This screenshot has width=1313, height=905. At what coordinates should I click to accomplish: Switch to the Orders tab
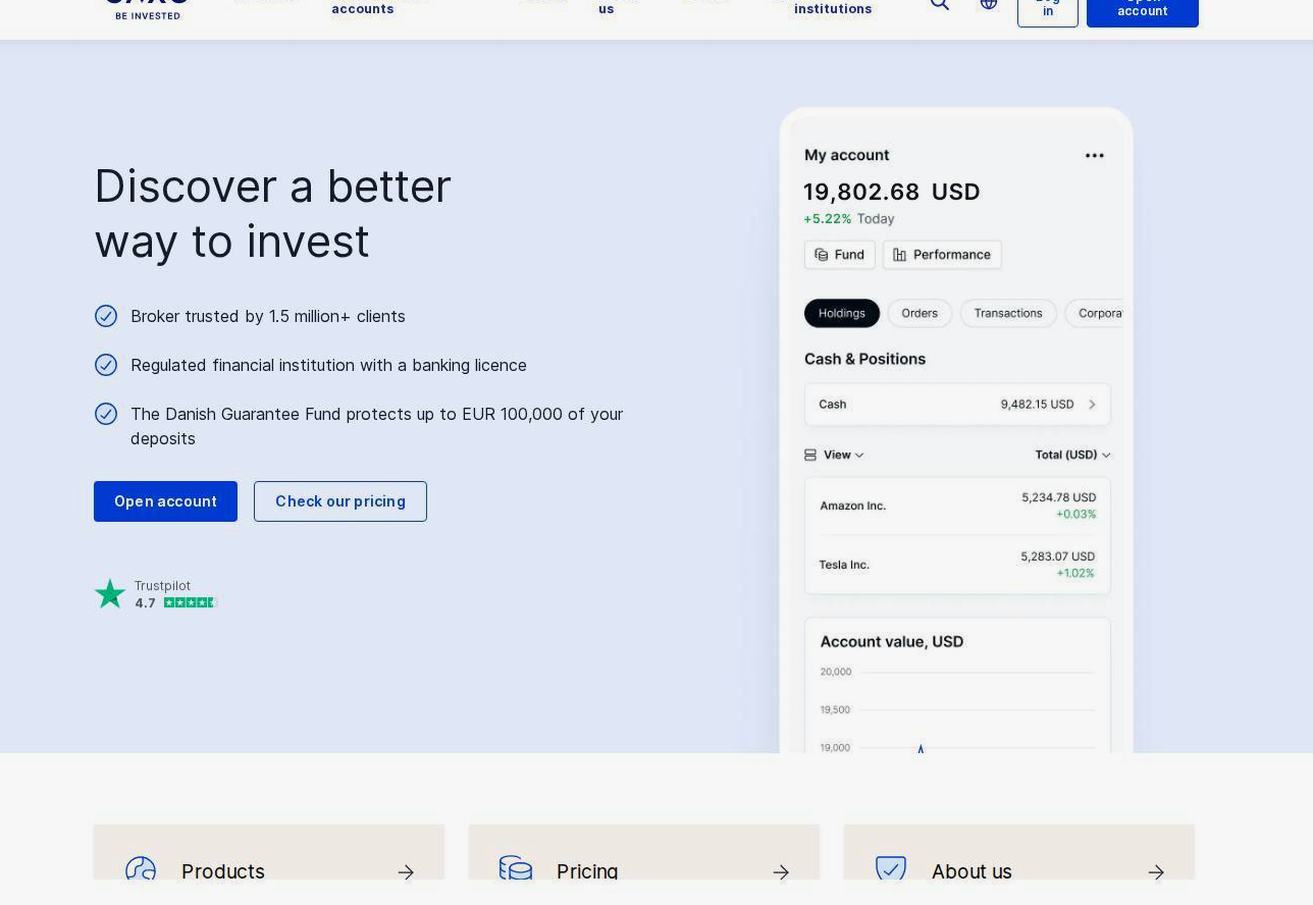pyautogui.click(x=920, y=313)
